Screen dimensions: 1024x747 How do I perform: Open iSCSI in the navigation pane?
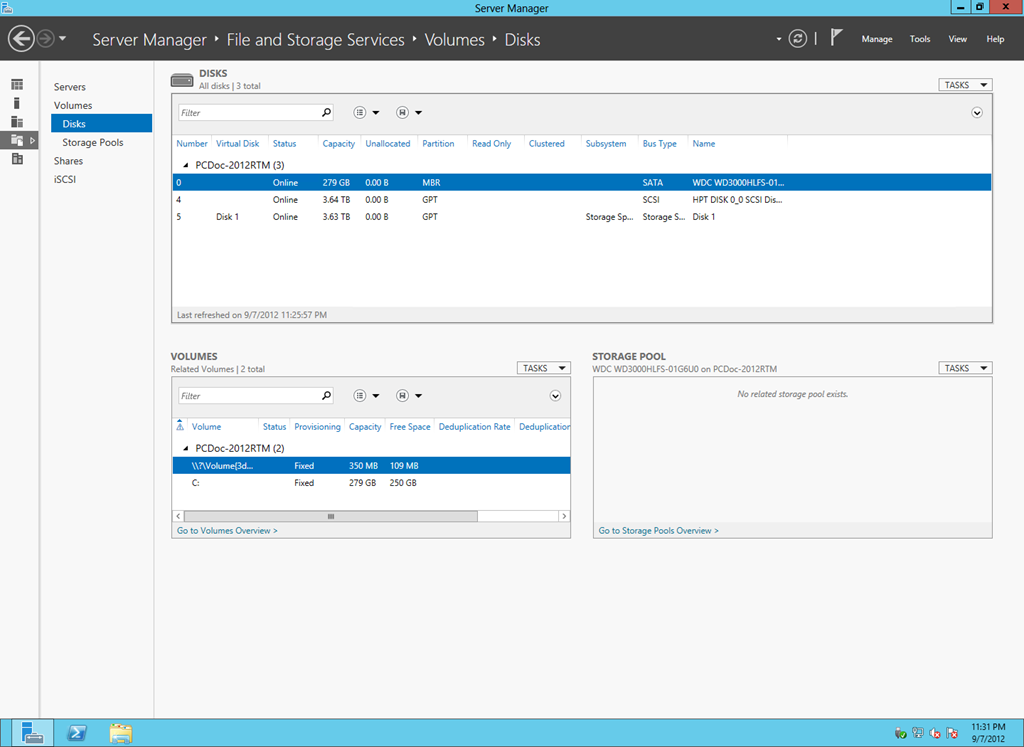tap(65, 179)
